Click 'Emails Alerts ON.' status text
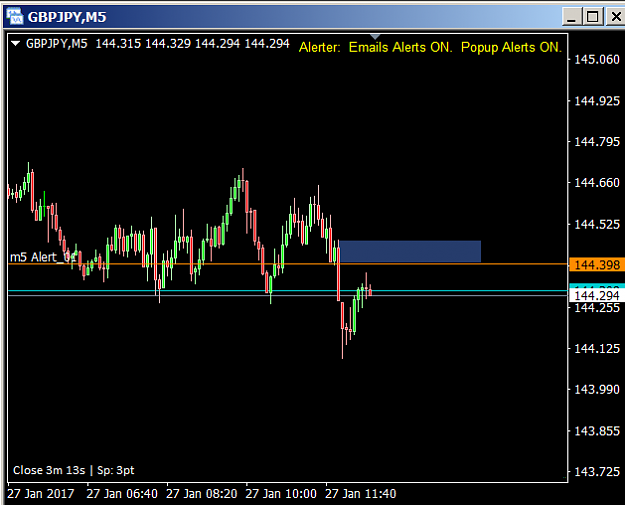Screen dimensions: 625x505 click(x=401, y=47)
